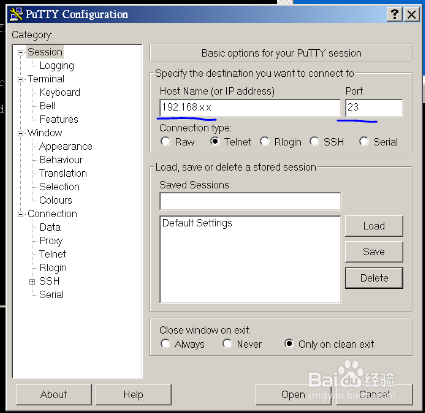Expand the SSH tree node
The height and width of the screenshot is (413, 425).
[x=32, y=282]
